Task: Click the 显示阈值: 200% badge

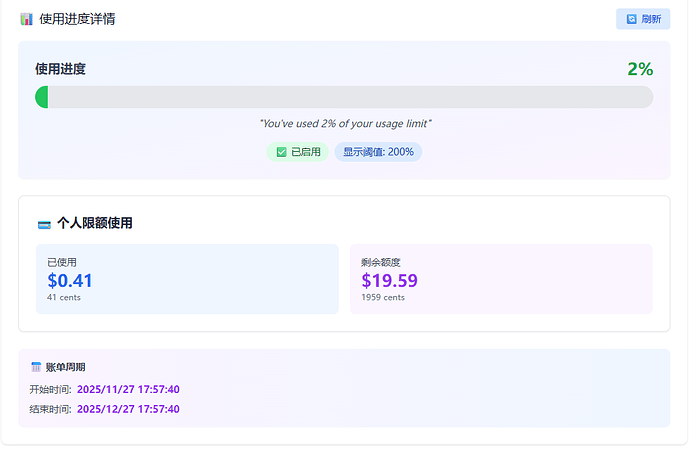Action: point(378,152)
